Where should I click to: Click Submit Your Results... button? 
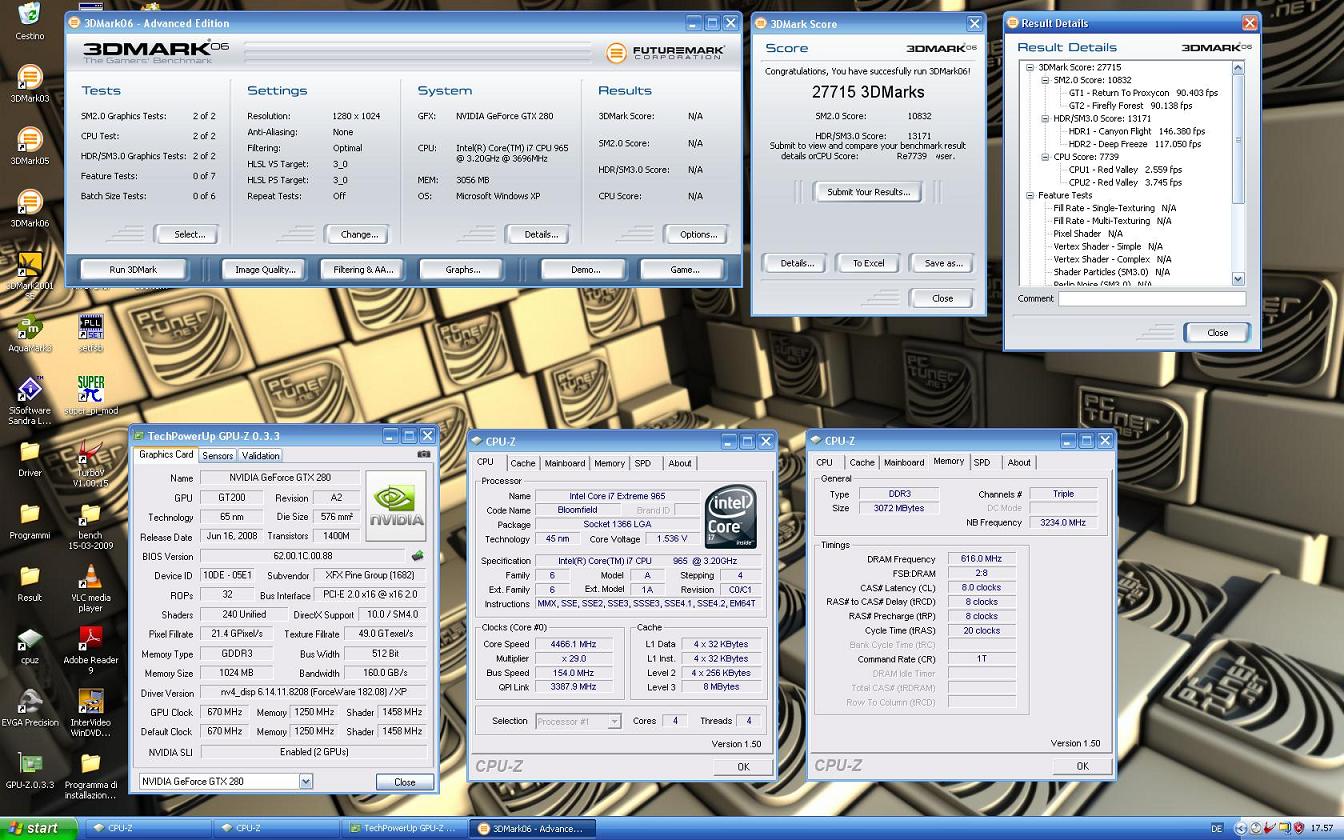pyautogui.click(x=868, y=192)
